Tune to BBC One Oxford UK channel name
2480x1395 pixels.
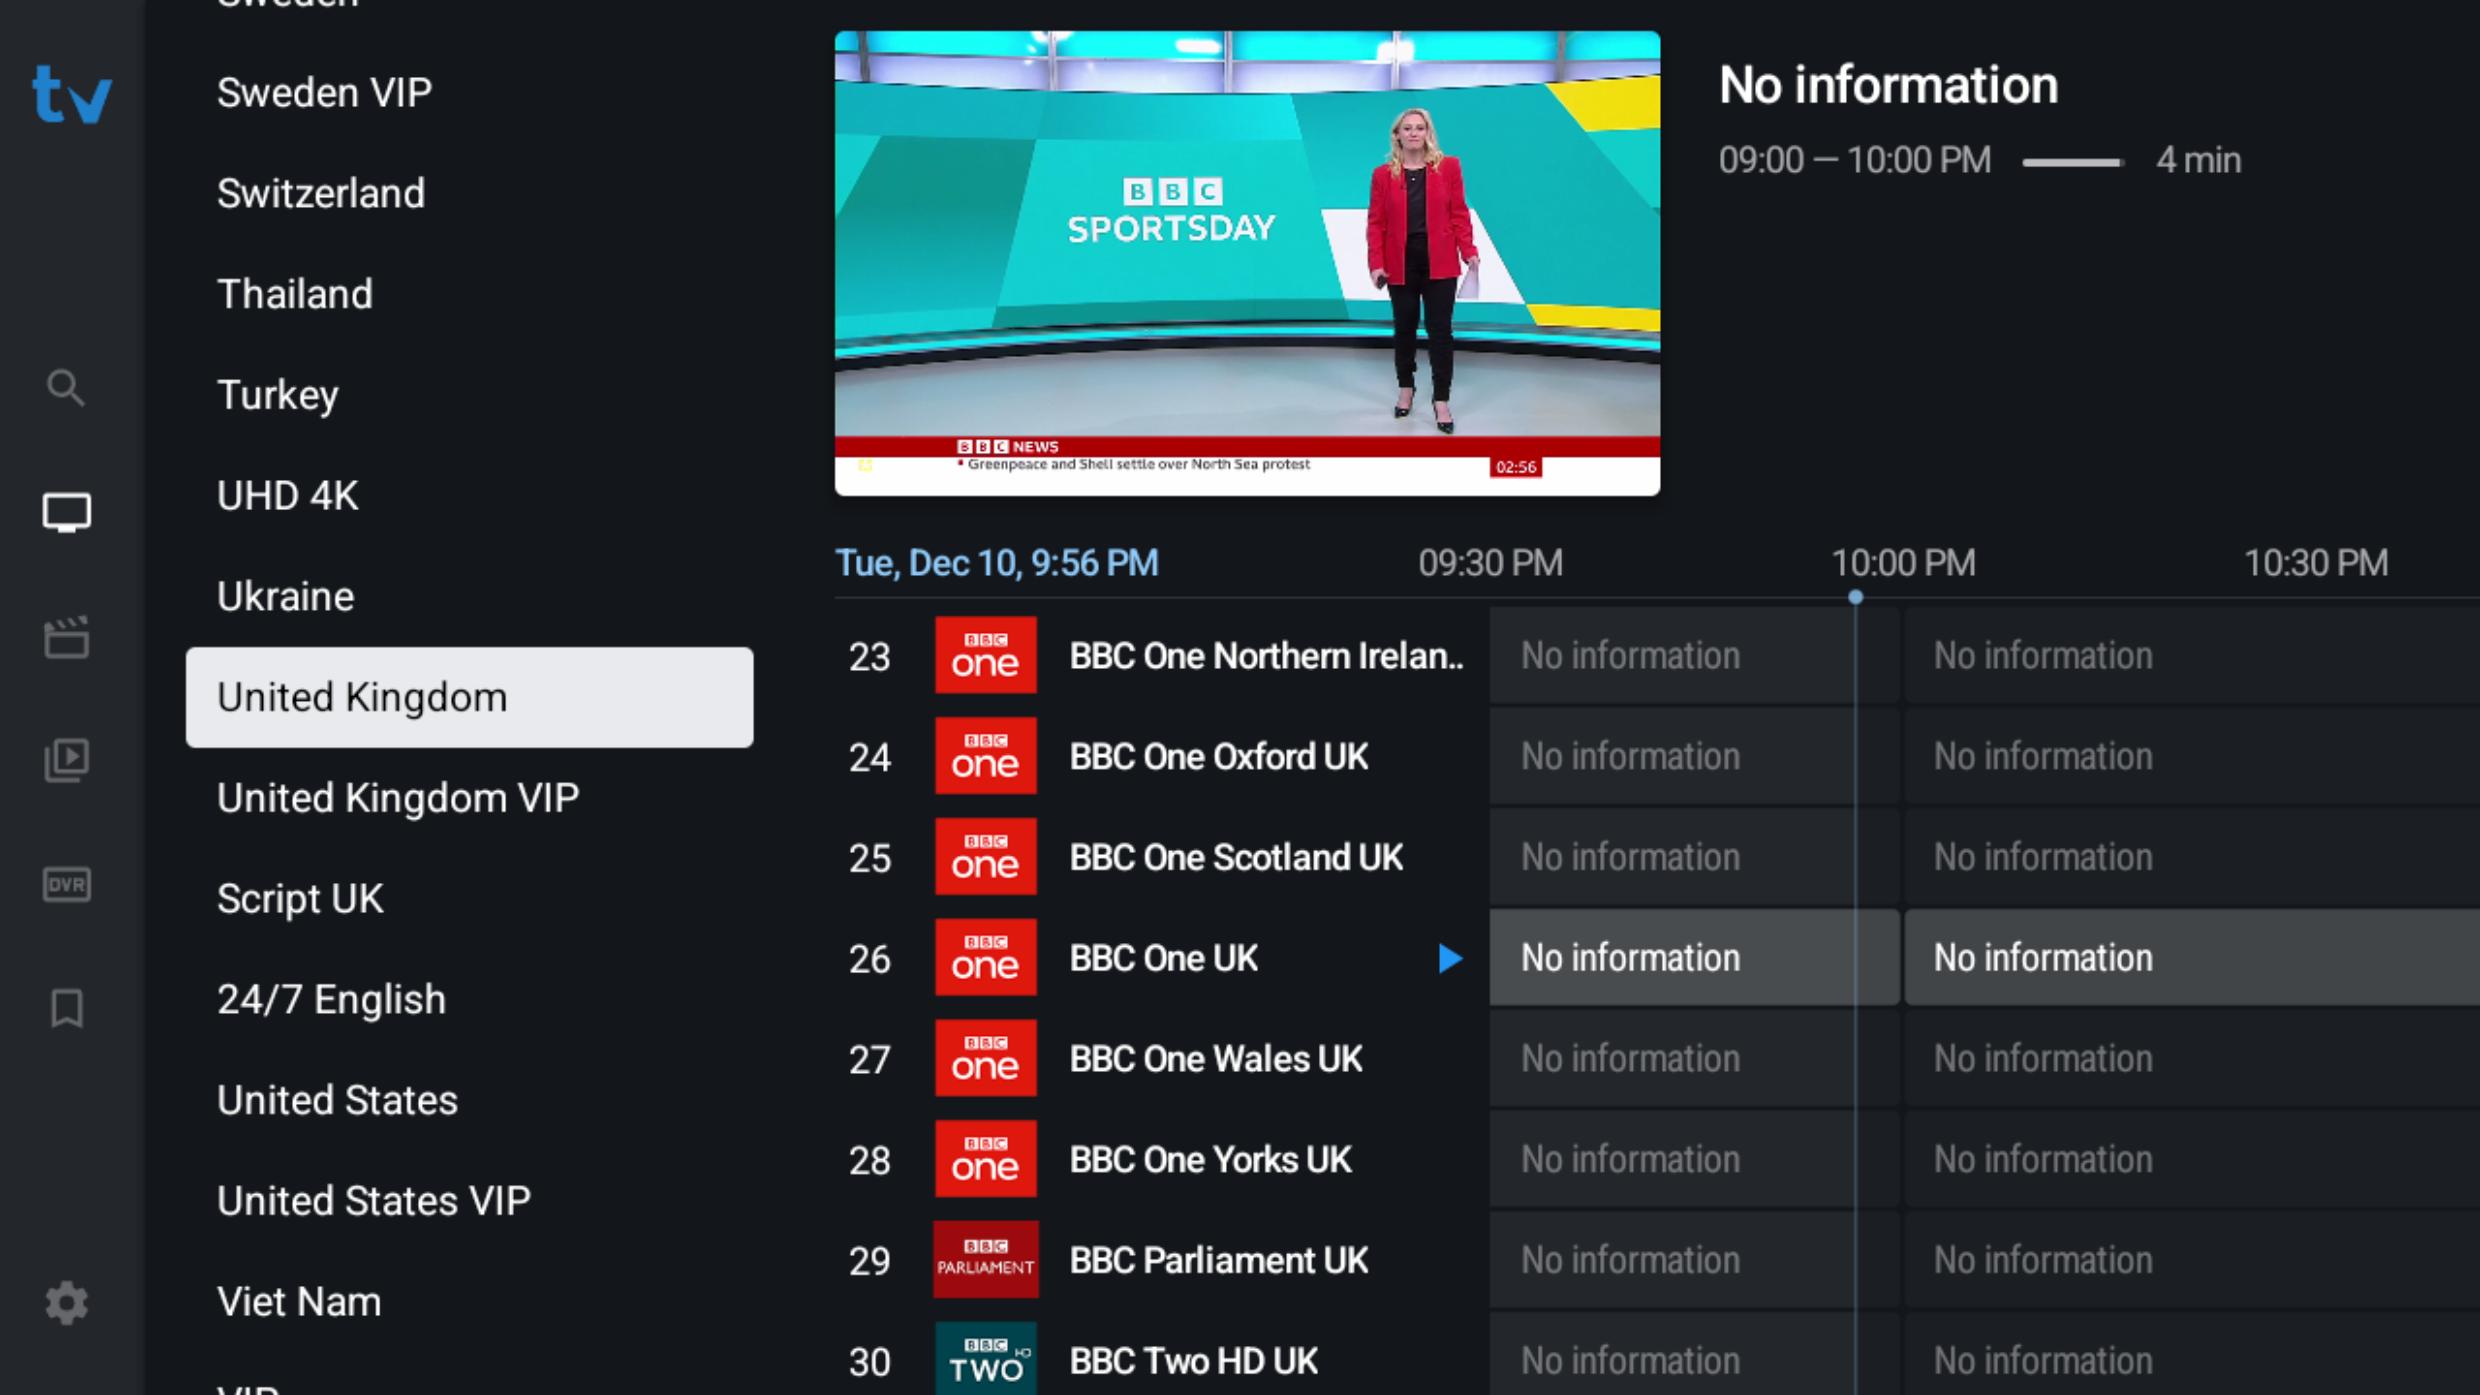(x=1219, y=757)
